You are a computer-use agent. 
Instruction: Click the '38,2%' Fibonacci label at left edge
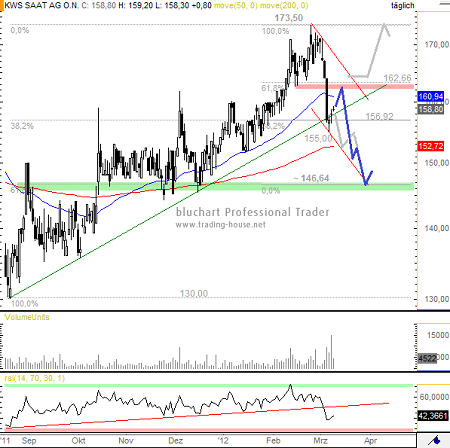[22, 126]
